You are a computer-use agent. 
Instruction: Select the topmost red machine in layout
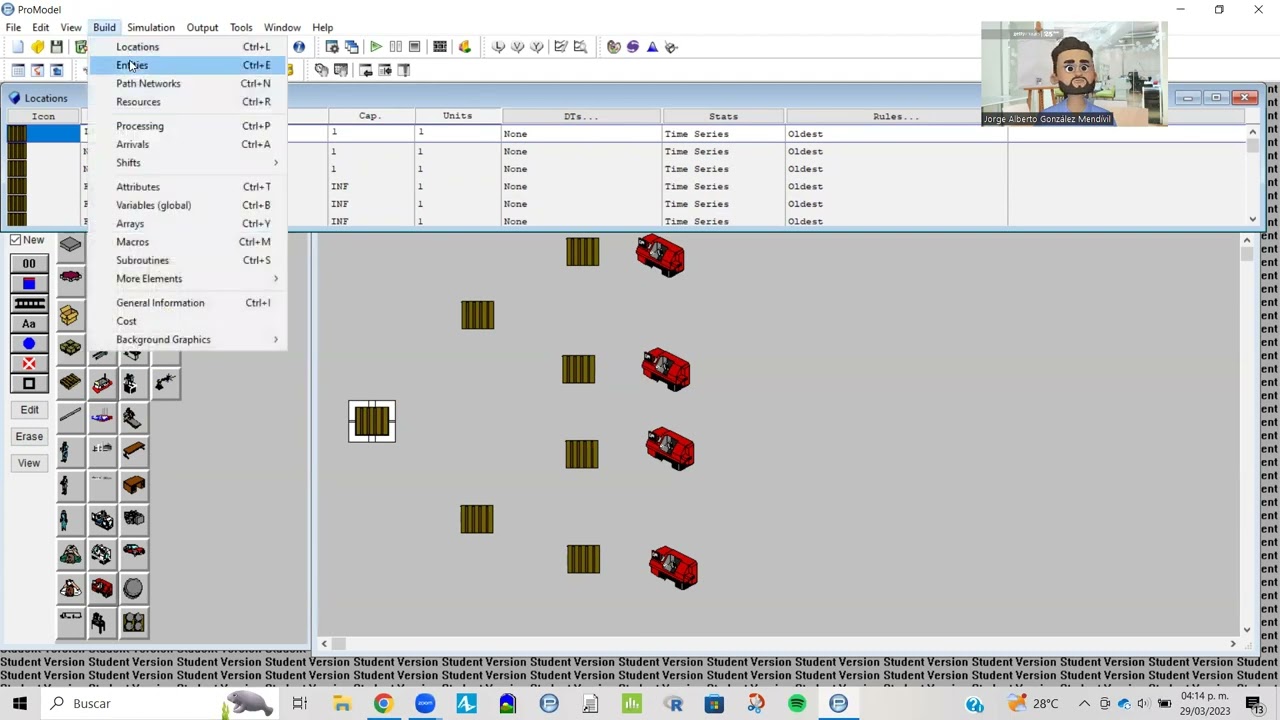pos(660,255)
